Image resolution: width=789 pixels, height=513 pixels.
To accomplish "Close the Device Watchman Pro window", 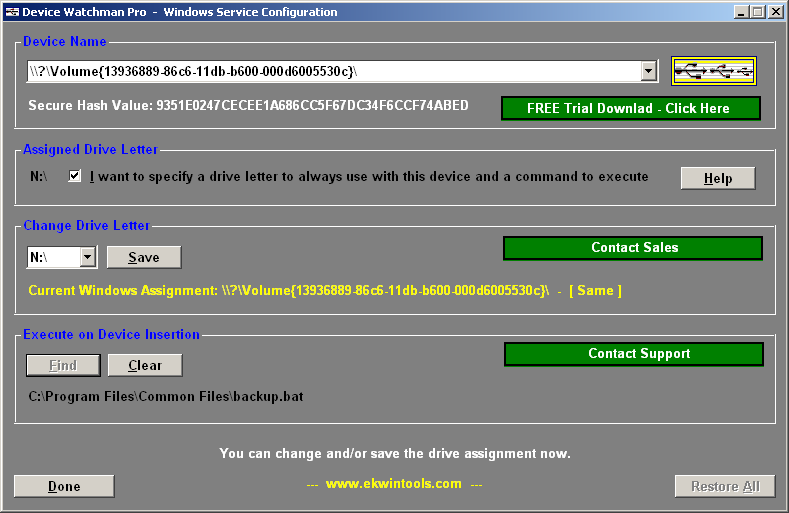I will [x=775, y=12].
